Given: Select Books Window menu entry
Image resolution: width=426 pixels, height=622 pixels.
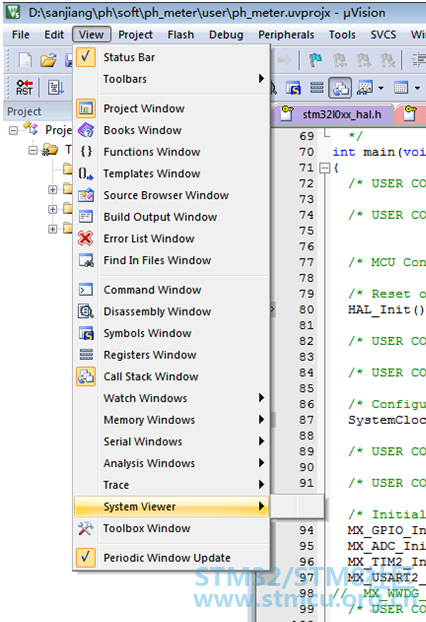Looking at the screenshot, I should (172, 130).
